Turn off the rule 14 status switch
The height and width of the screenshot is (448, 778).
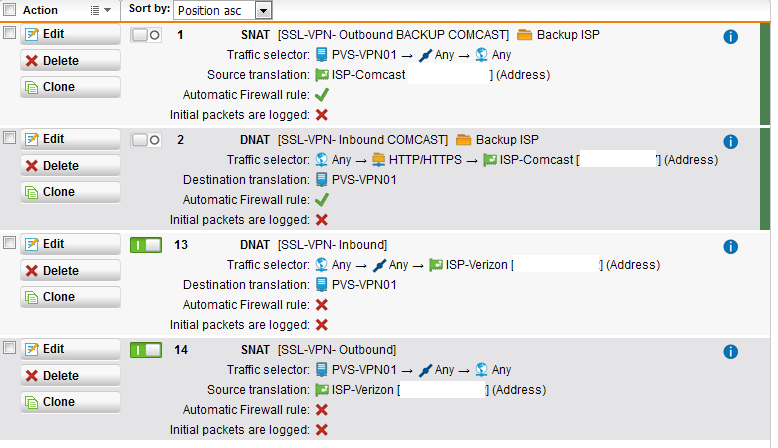[x=146, y=350]
